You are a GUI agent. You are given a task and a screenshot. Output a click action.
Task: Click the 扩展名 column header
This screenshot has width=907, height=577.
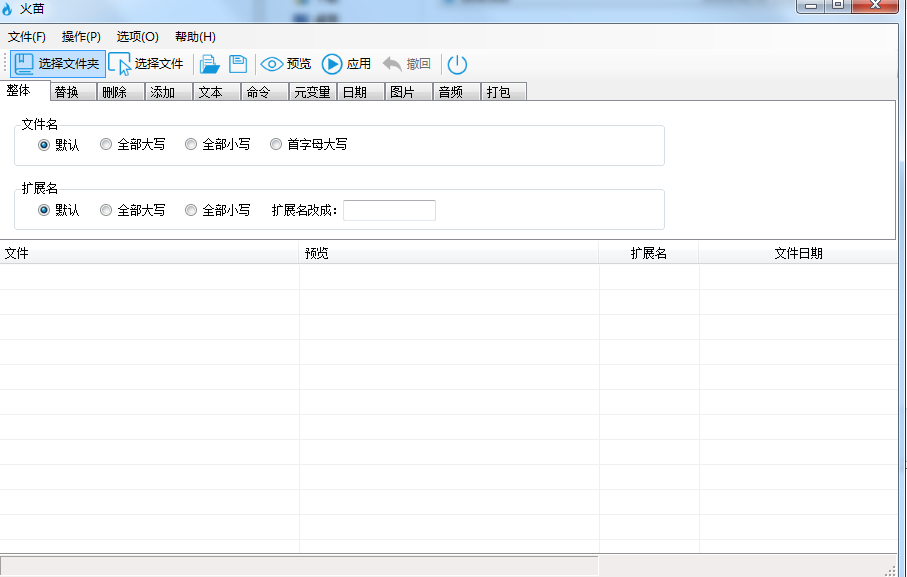tap(649, 253)
